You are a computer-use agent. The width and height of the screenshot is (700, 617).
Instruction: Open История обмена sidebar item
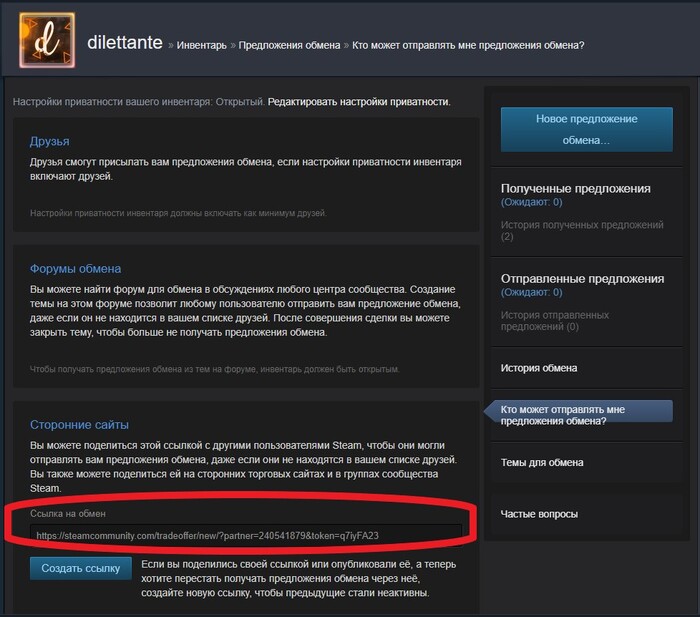(539, 368)
